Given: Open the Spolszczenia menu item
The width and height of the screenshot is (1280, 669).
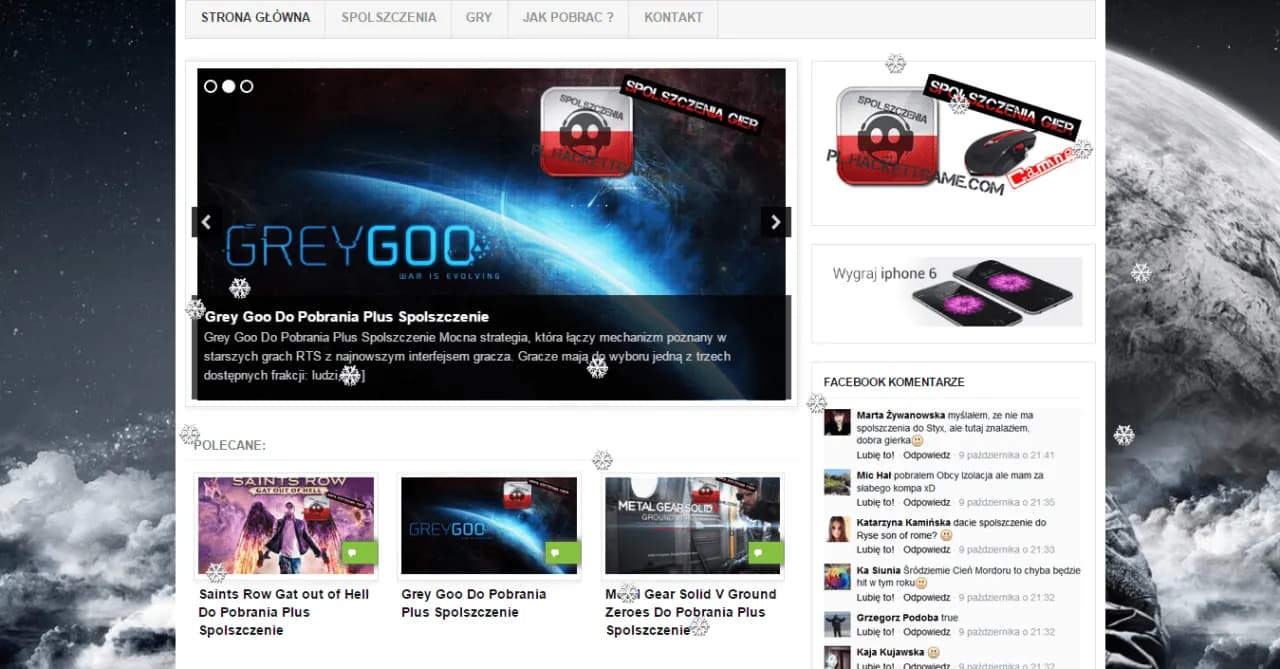Looking at the screenshot, I should (388, 18).
